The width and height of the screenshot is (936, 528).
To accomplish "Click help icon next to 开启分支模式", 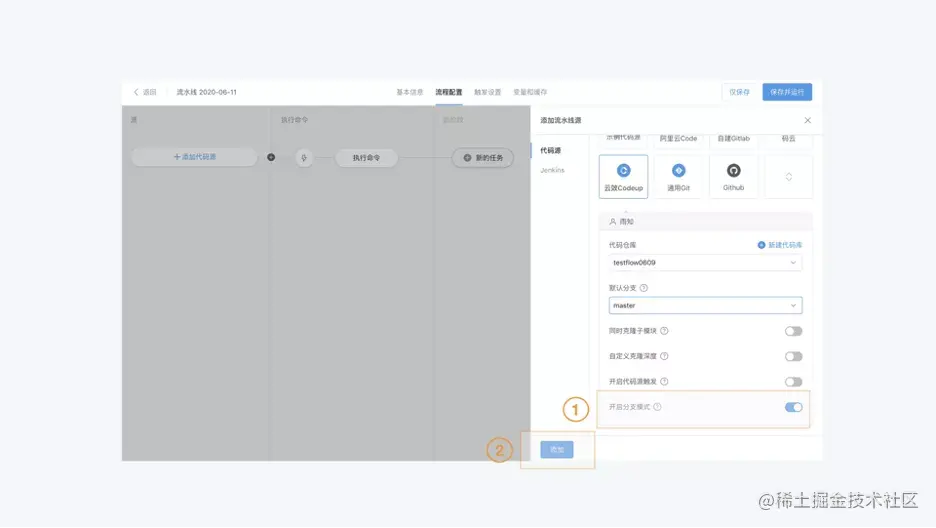I will click(x=657, y=407).
